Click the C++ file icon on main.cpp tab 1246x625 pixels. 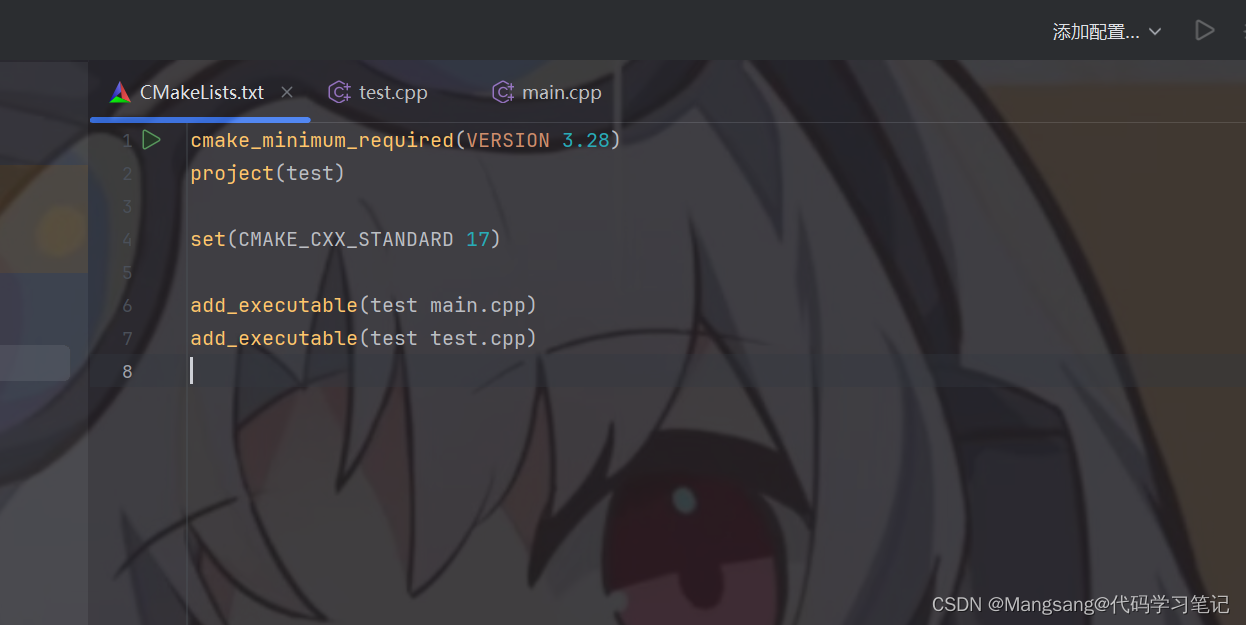click(x=502, y=93)
